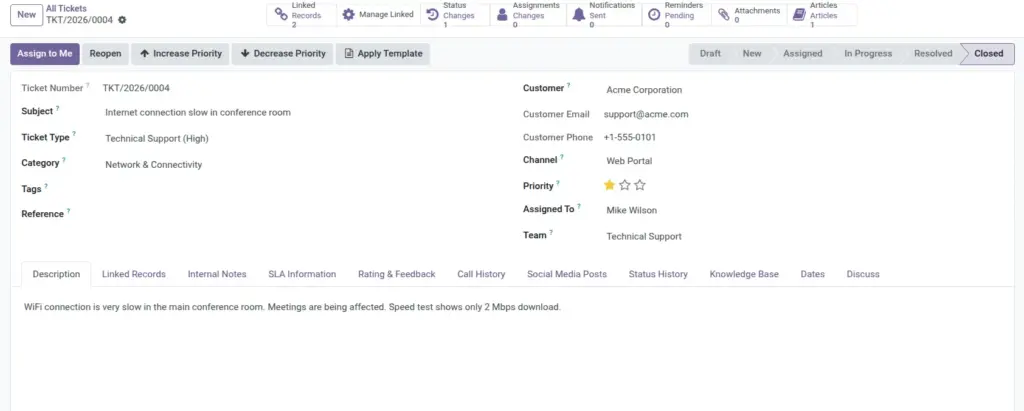Set status to Draft
The image size is (1024, 411).
click(x=710, y=54)
